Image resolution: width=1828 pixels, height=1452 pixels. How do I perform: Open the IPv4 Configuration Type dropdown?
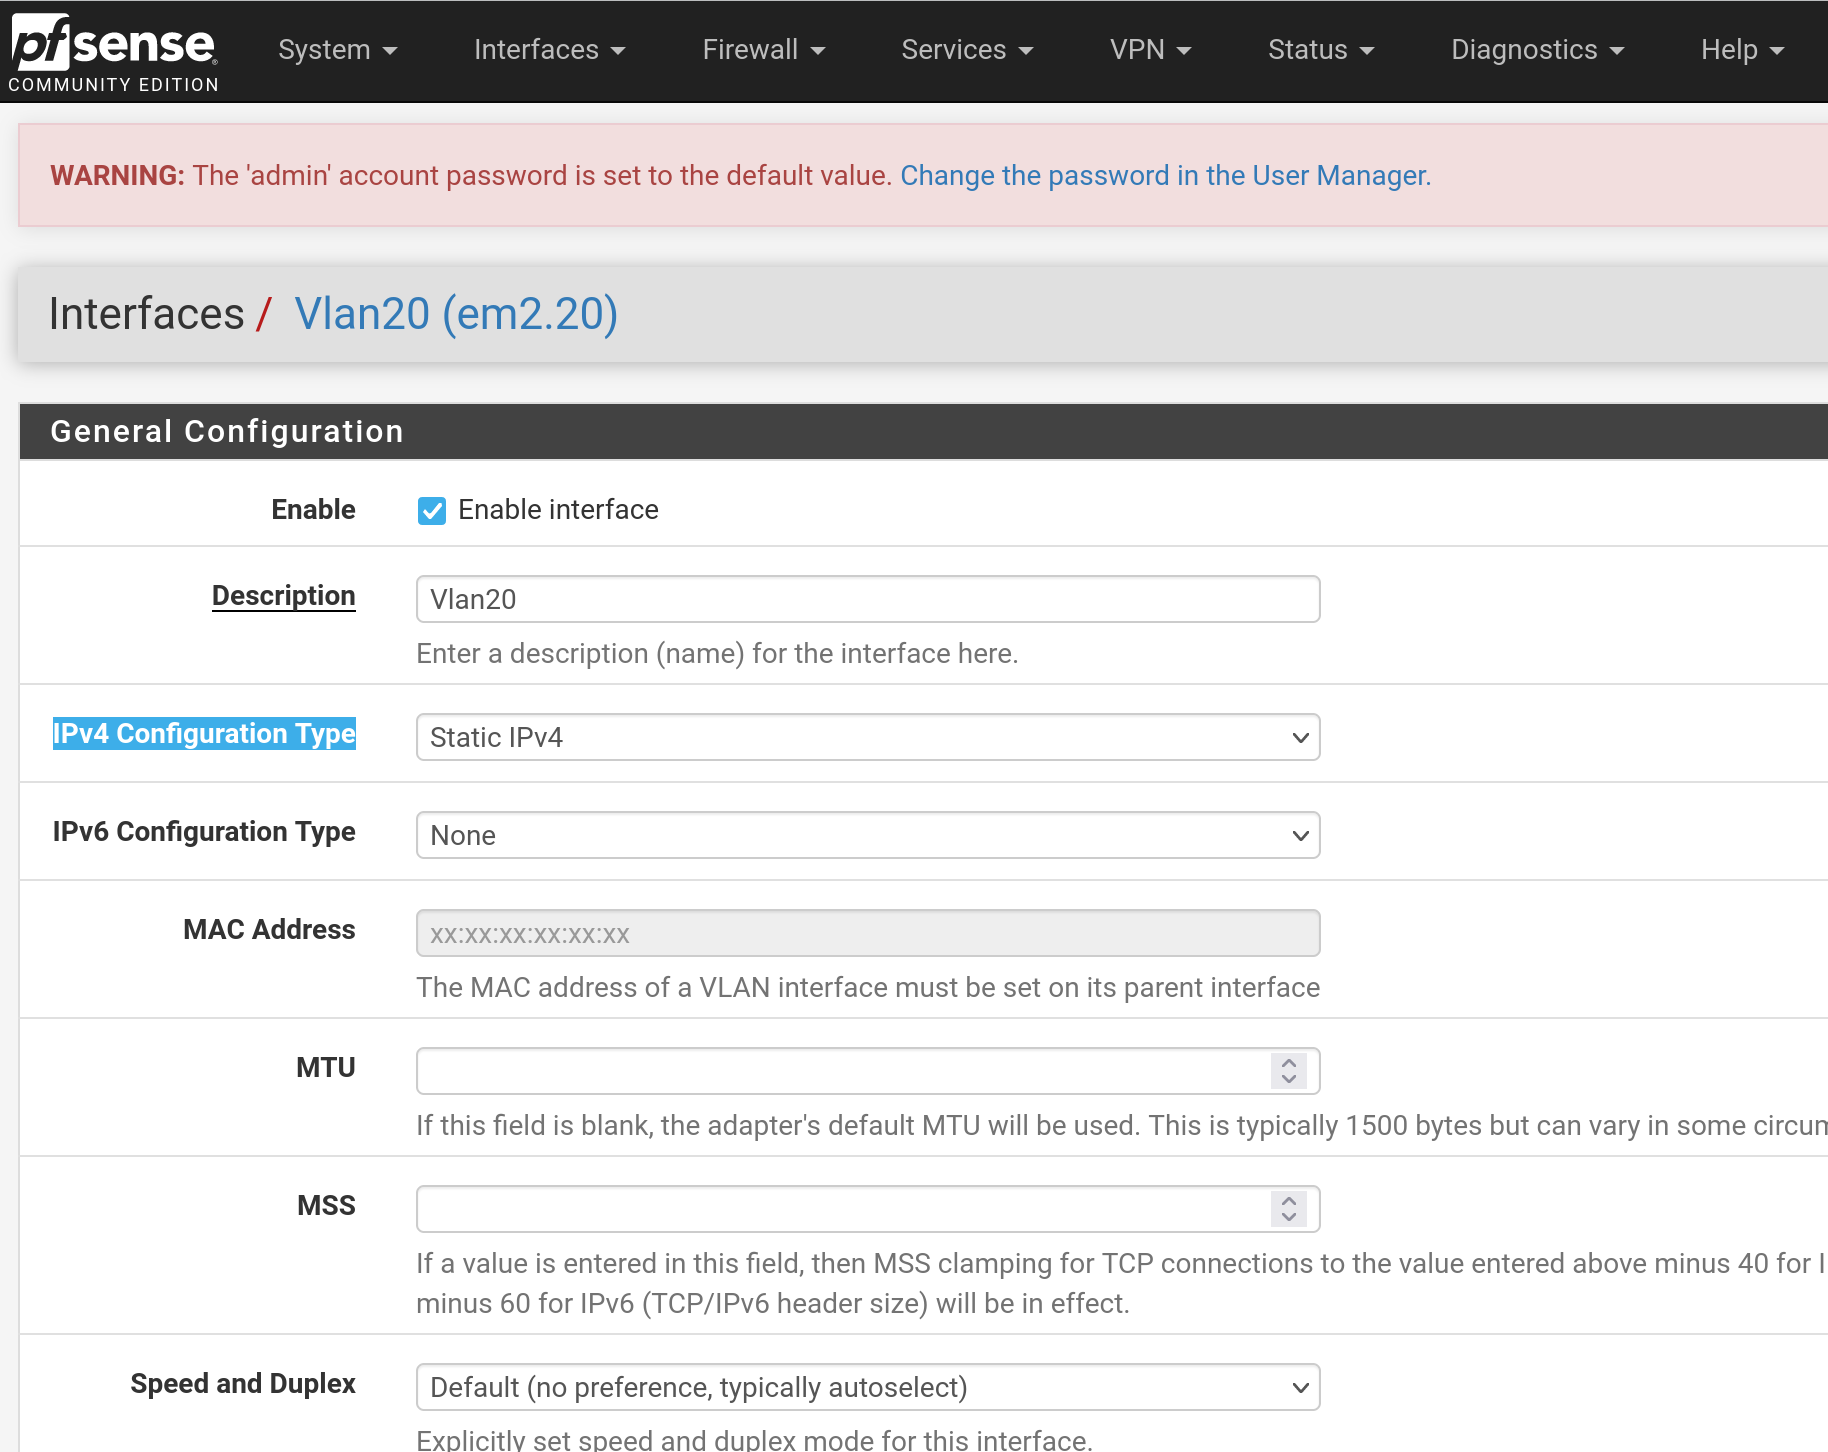tap(868, 737)
